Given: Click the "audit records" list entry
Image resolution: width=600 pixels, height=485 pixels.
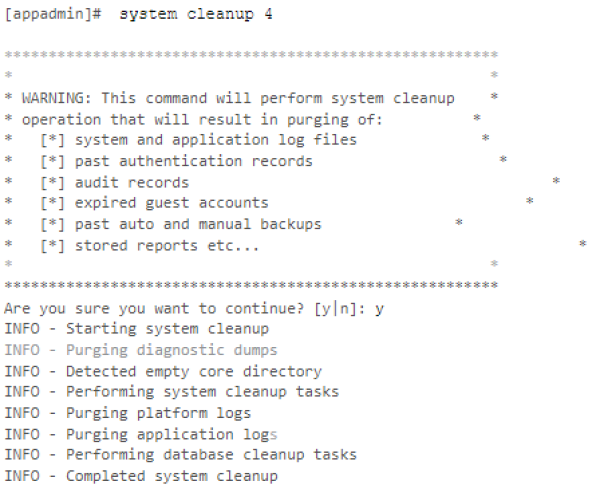Looking at the screenshot, I should (132, 183).
